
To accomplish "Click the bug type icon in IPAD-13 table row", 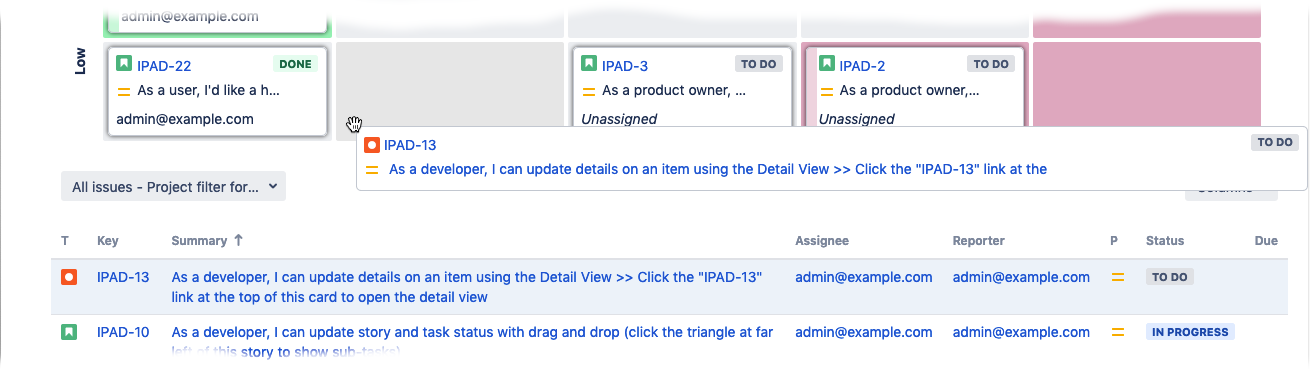I will (x=69, y=277).
